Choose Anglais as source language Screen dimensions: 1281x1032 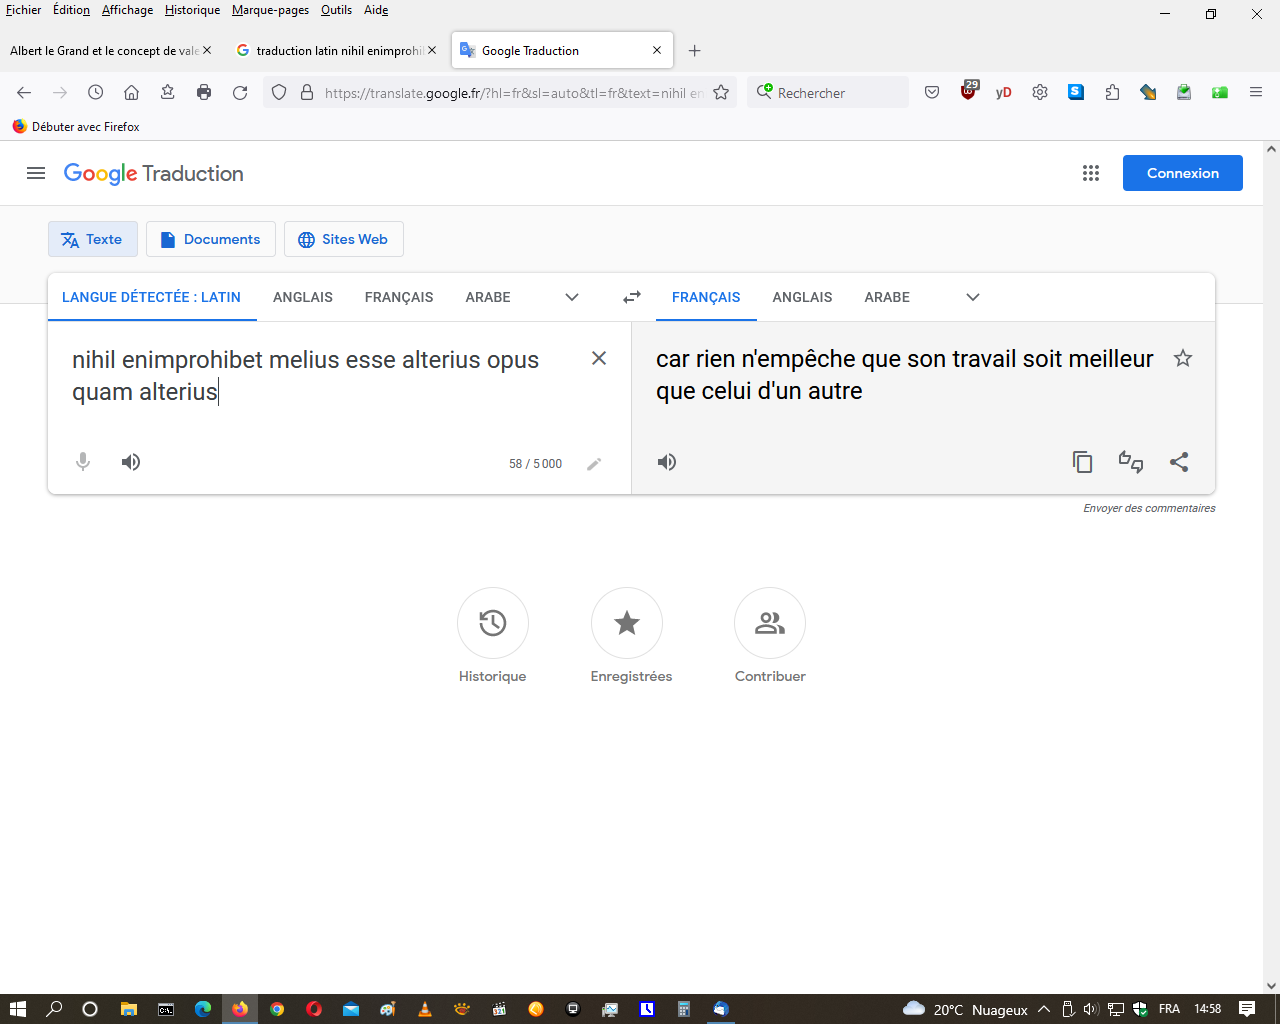[303, 297]
